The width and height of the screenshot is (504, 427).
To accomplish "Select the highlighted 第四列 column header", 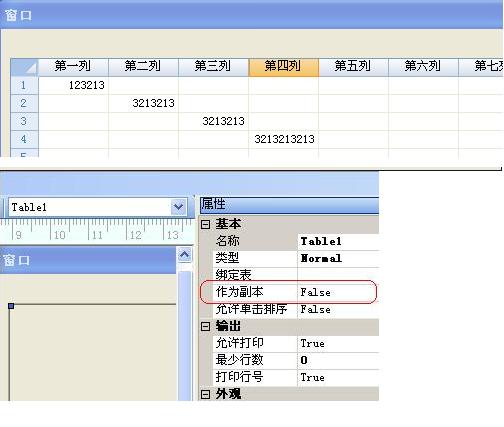I will 284,67.
